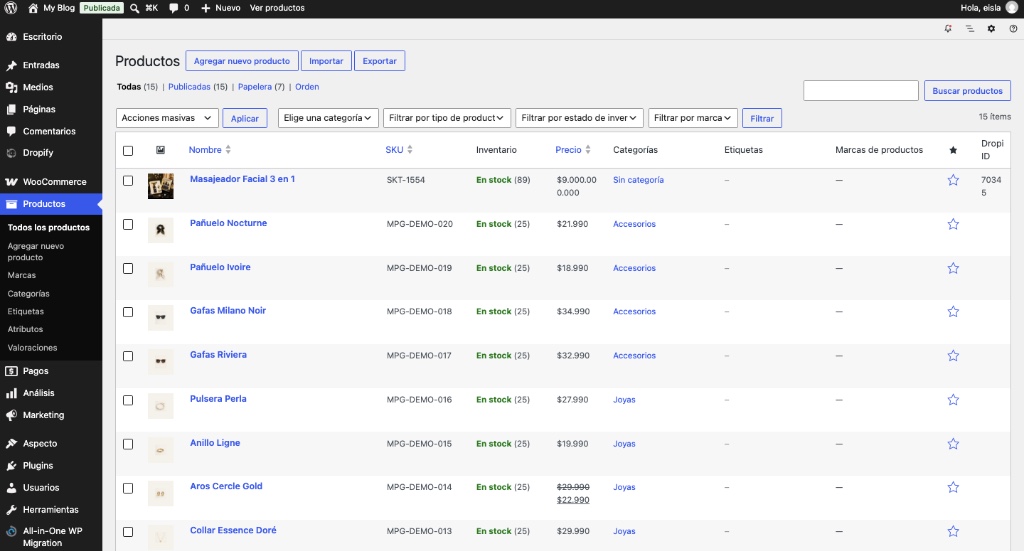The height and width of the screenshot is (551, 1024).
Task: Click the Filtrar button
Action: pos(762,118)
